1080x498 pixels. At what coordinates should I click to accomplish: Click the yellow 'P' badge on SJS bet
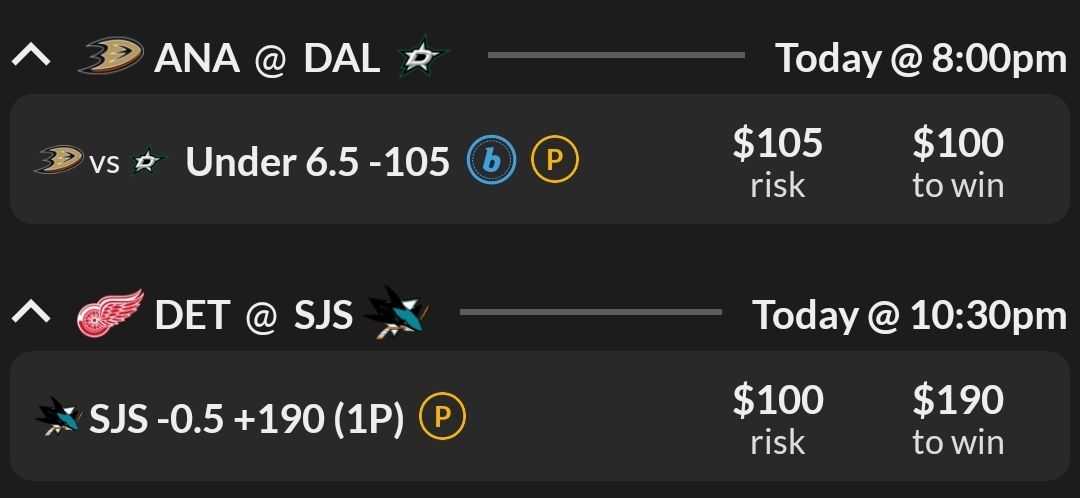pyautogui.click(x=442, y=418)
